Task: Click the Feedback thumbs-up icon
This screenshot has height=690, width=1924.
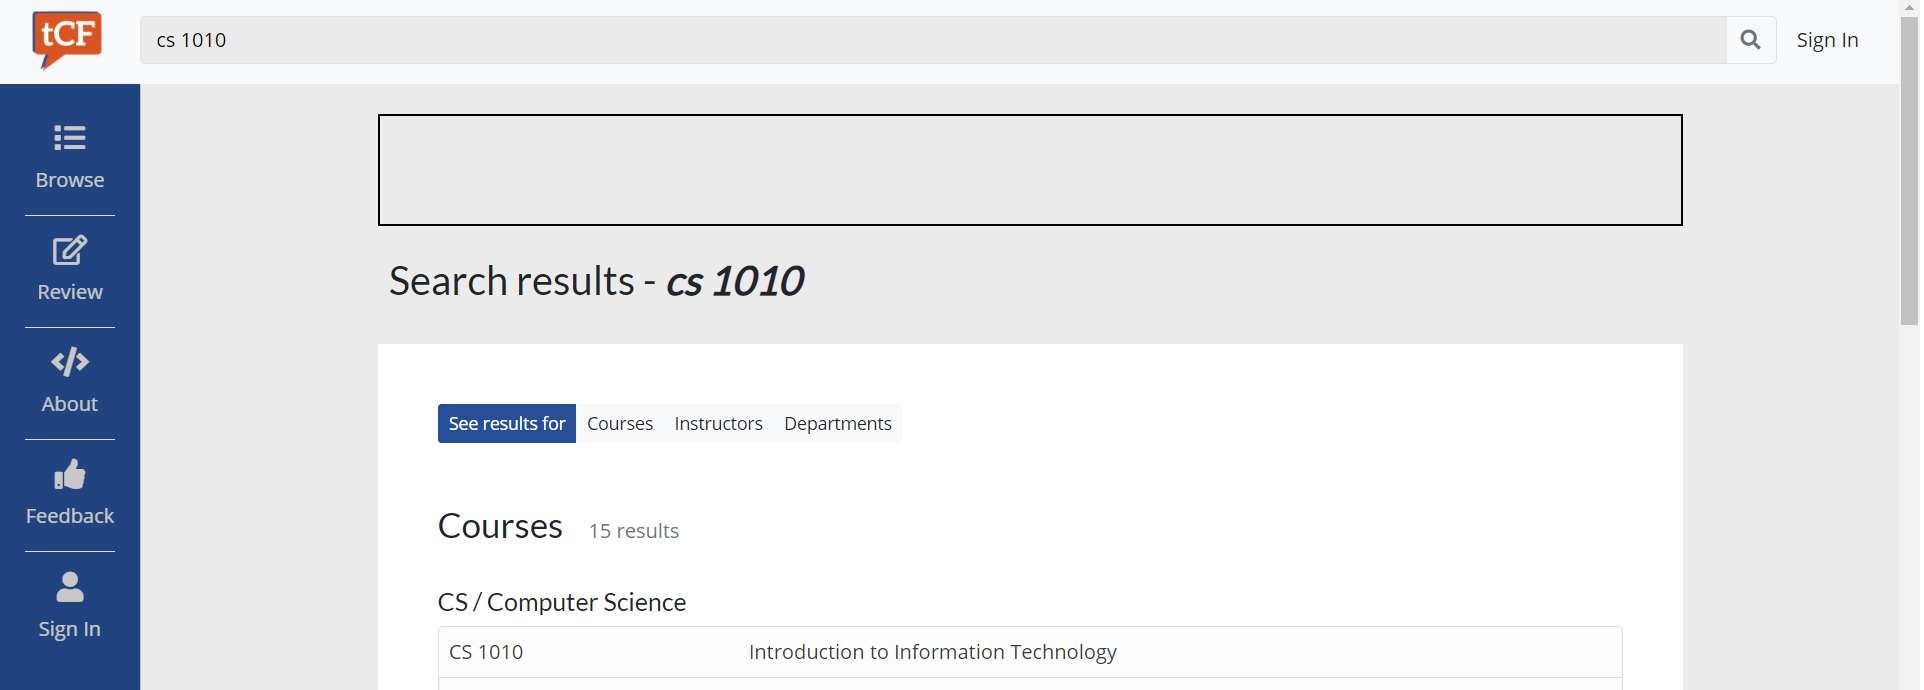Action: coord(69,476)
